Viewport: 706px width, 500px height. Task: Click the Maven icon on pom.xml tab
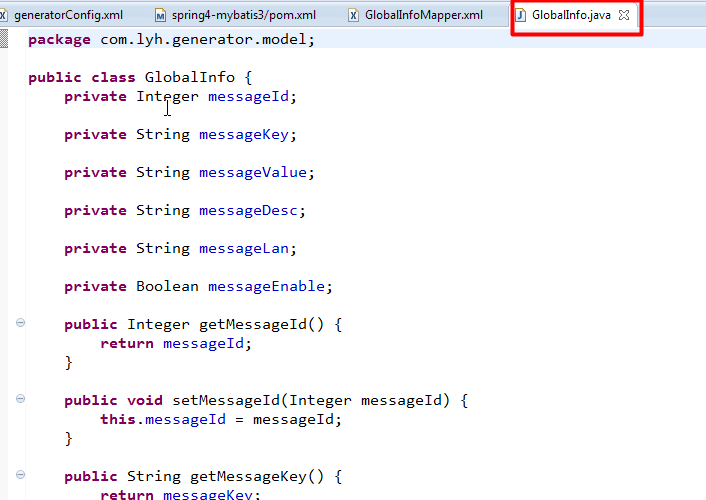pos(160,16)
